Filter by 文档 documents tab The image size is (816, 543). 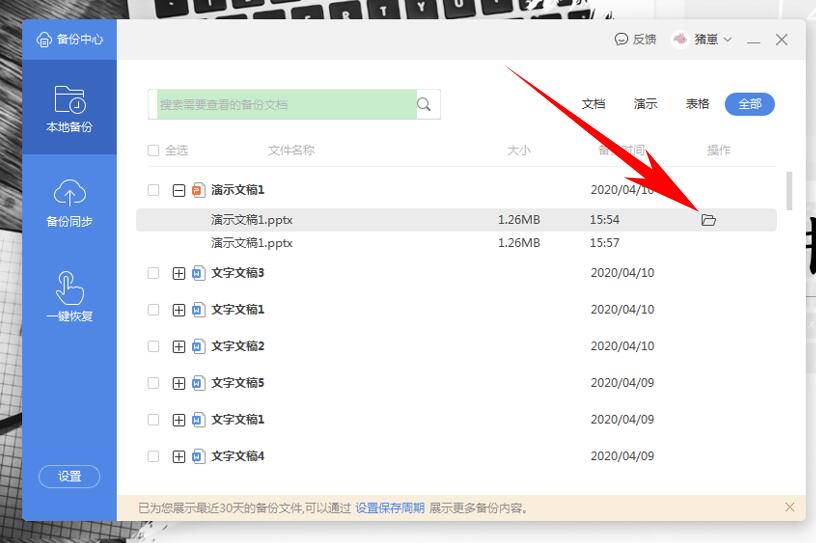pyautogui.click(x=593, y=104)
